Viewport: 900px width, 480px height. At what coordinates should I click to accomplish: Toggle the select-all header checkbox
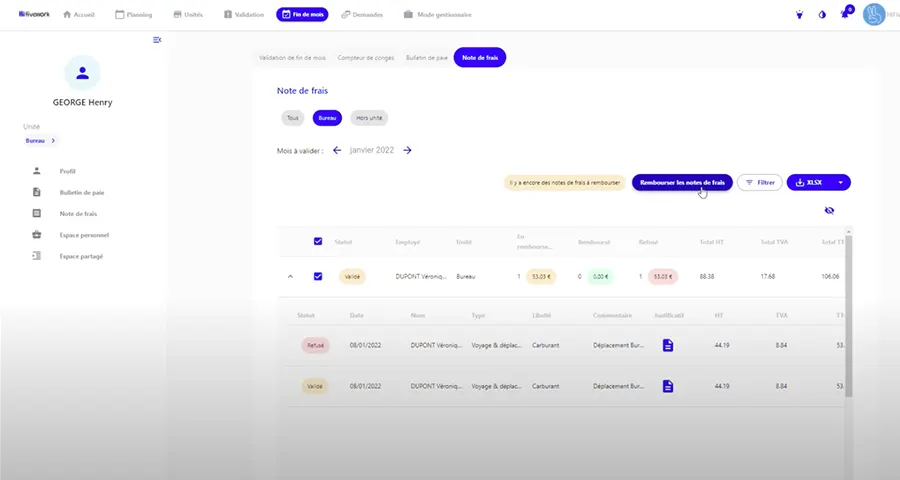[x=318, y=241]
